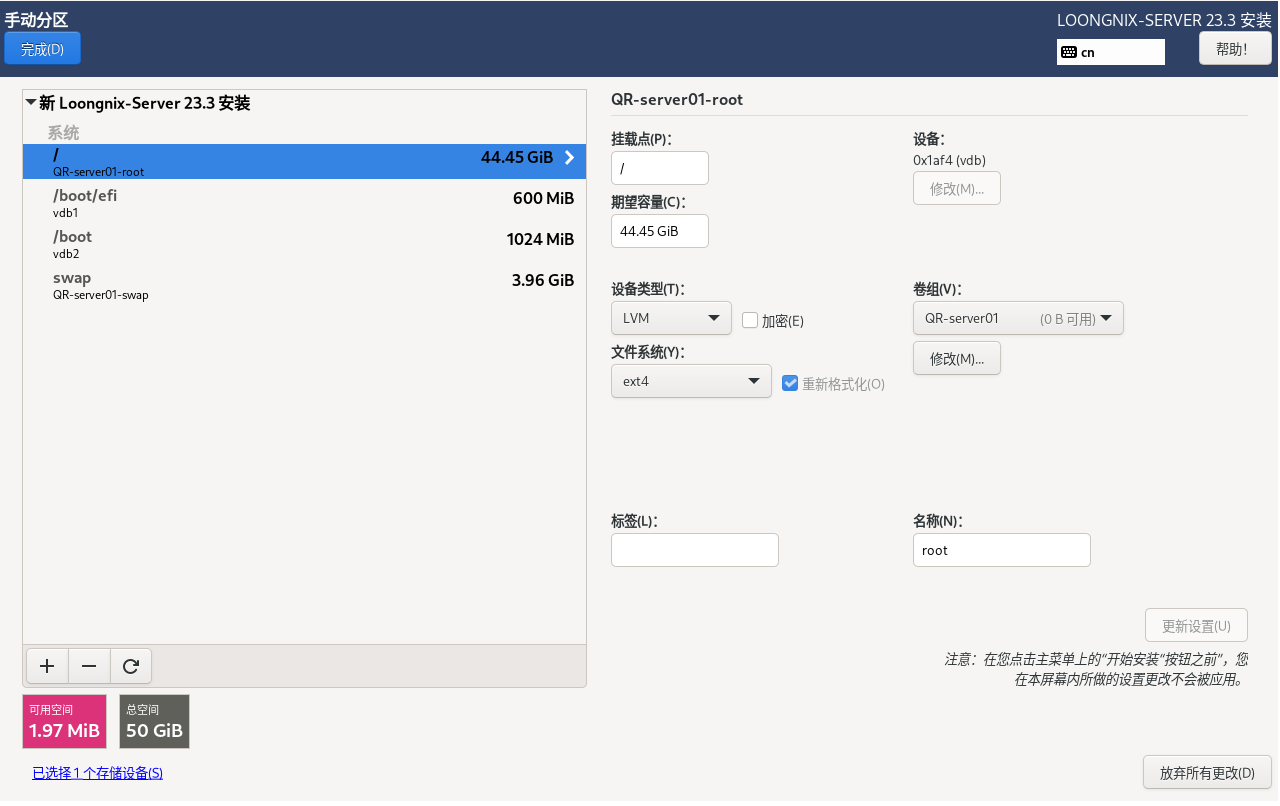Click the 可用空间 1.97 MiB box
1280x806 pixels.
click(65, 721)
